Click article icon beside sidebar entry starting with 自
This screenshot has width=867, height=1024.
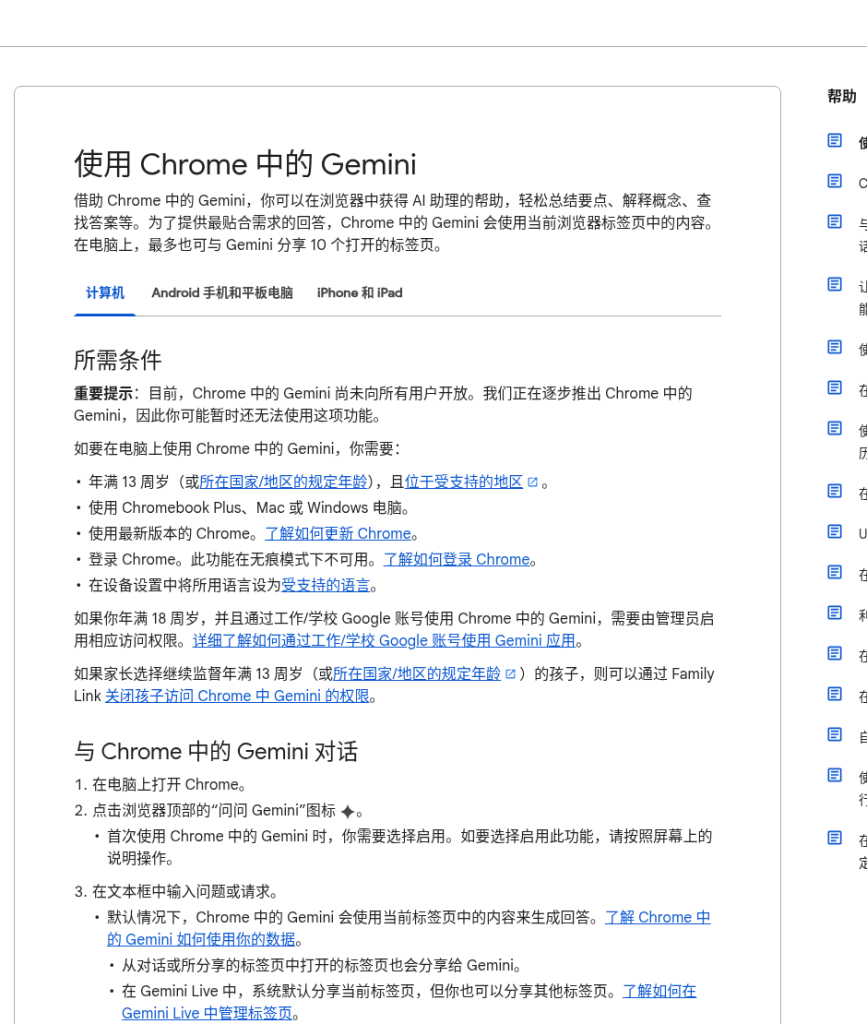point(834,735)
